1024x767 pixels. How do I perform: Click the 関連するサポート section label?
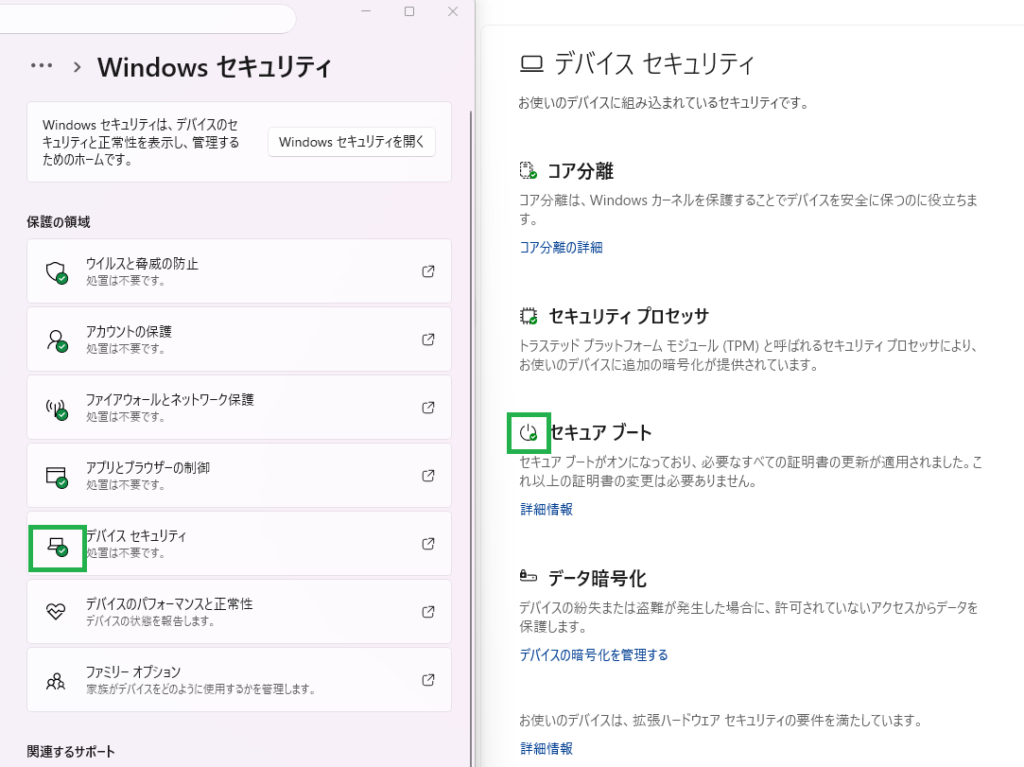coord(71,751)
